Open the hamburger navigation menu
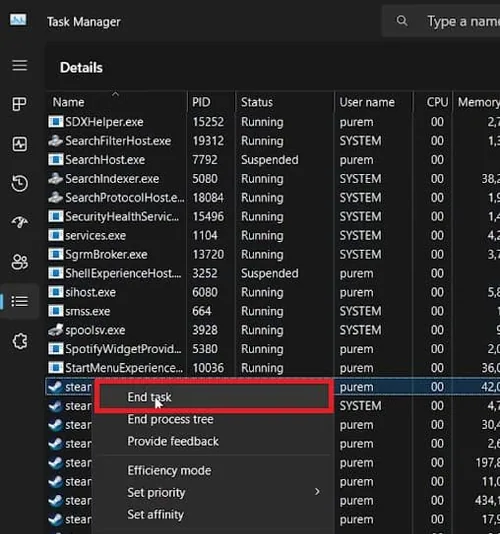500x534 pixels. tap(20, 65)
